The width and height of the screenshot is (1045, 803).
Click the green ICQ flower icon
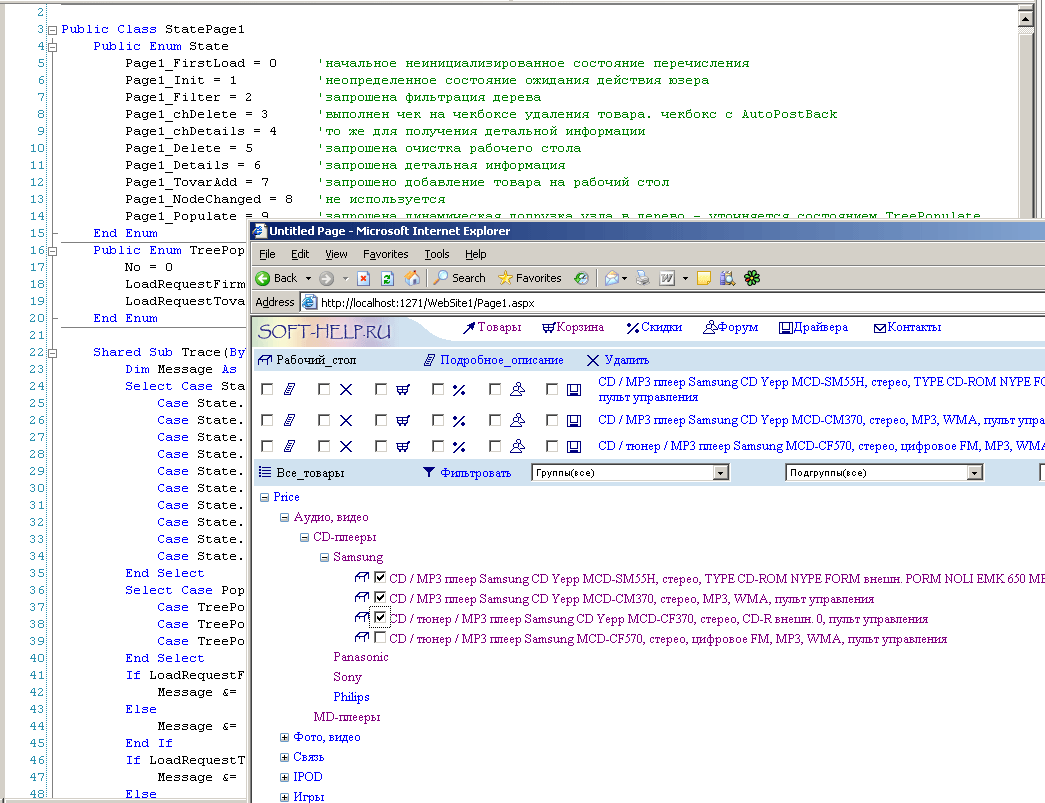point(752,278)
